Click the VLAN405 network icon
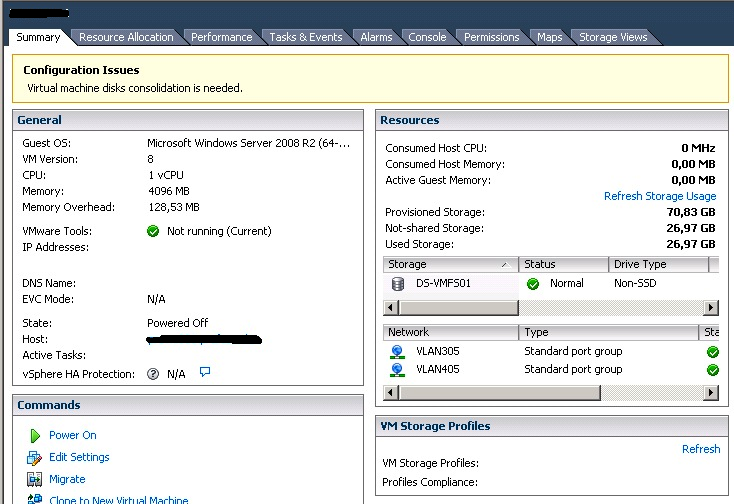 [397, 370]
